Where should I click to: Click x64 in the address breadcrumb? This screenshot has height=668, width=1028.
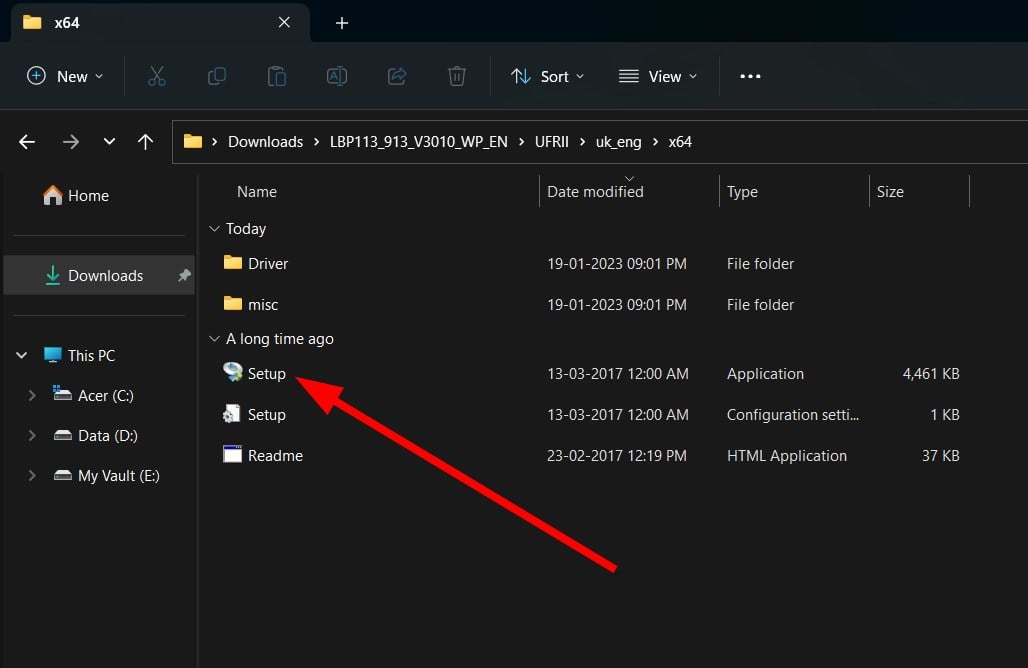[680, 142]
